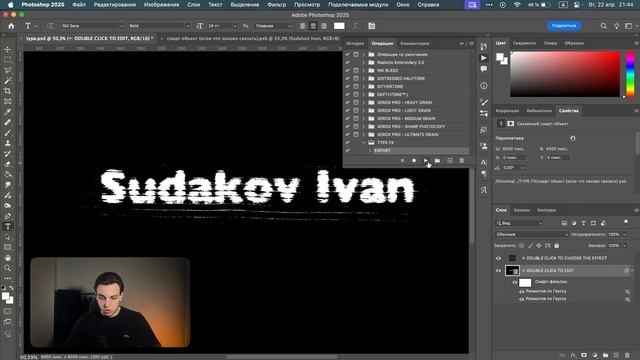Image resolution: width=640 pixels, height=360 pixels.
Task: Click the text color swatch in options bar
Action: [339, 26]
